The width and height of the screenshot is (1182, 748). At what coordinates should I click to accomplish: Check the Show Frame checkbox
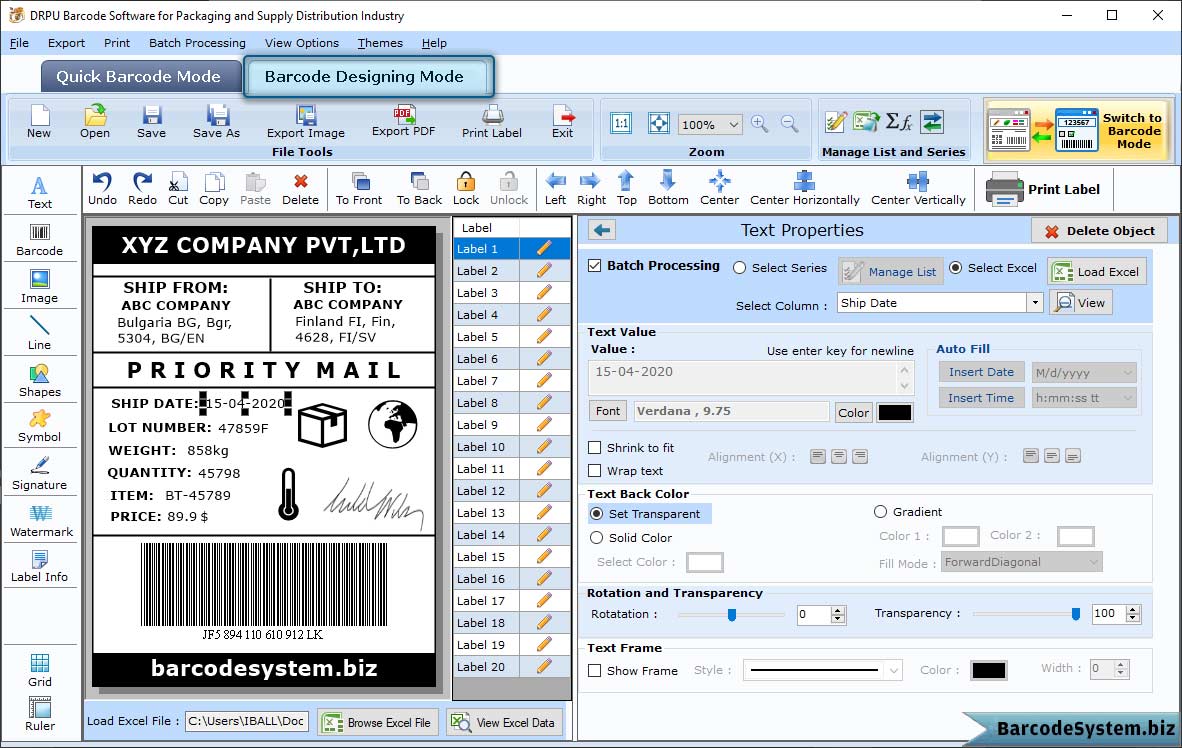coord(595,670)
